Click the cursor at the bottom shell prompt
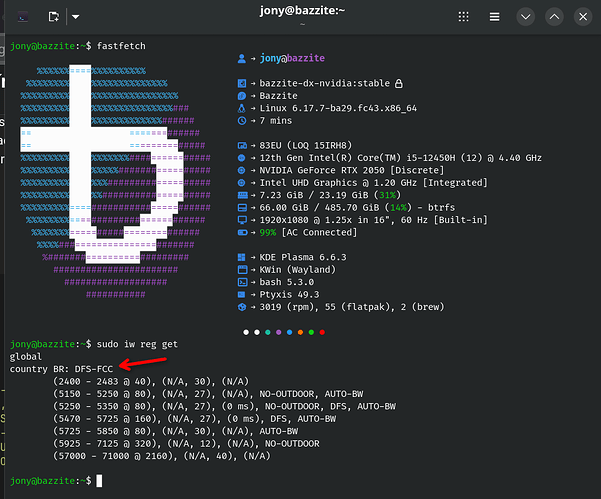 tap(99, 481)
